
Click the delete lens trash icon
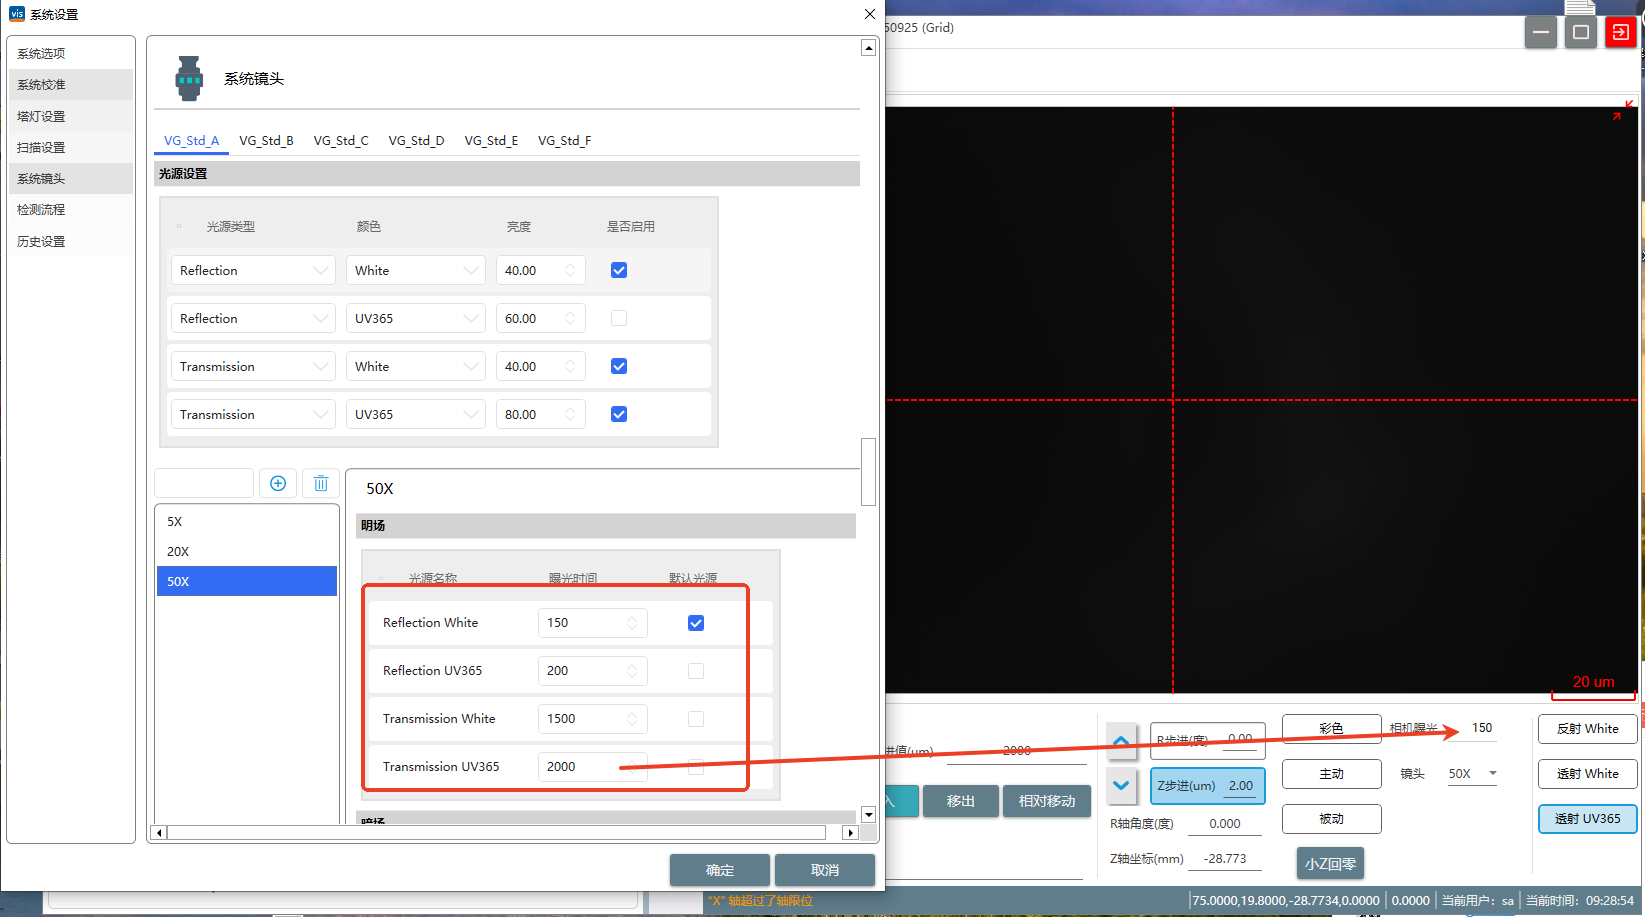pos(321,484)
